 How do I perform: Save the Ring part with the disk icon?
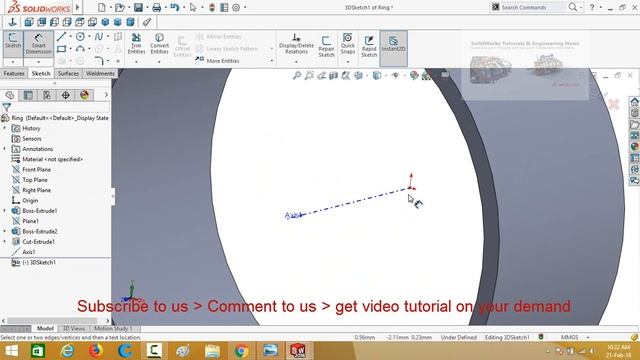[138, 7]
